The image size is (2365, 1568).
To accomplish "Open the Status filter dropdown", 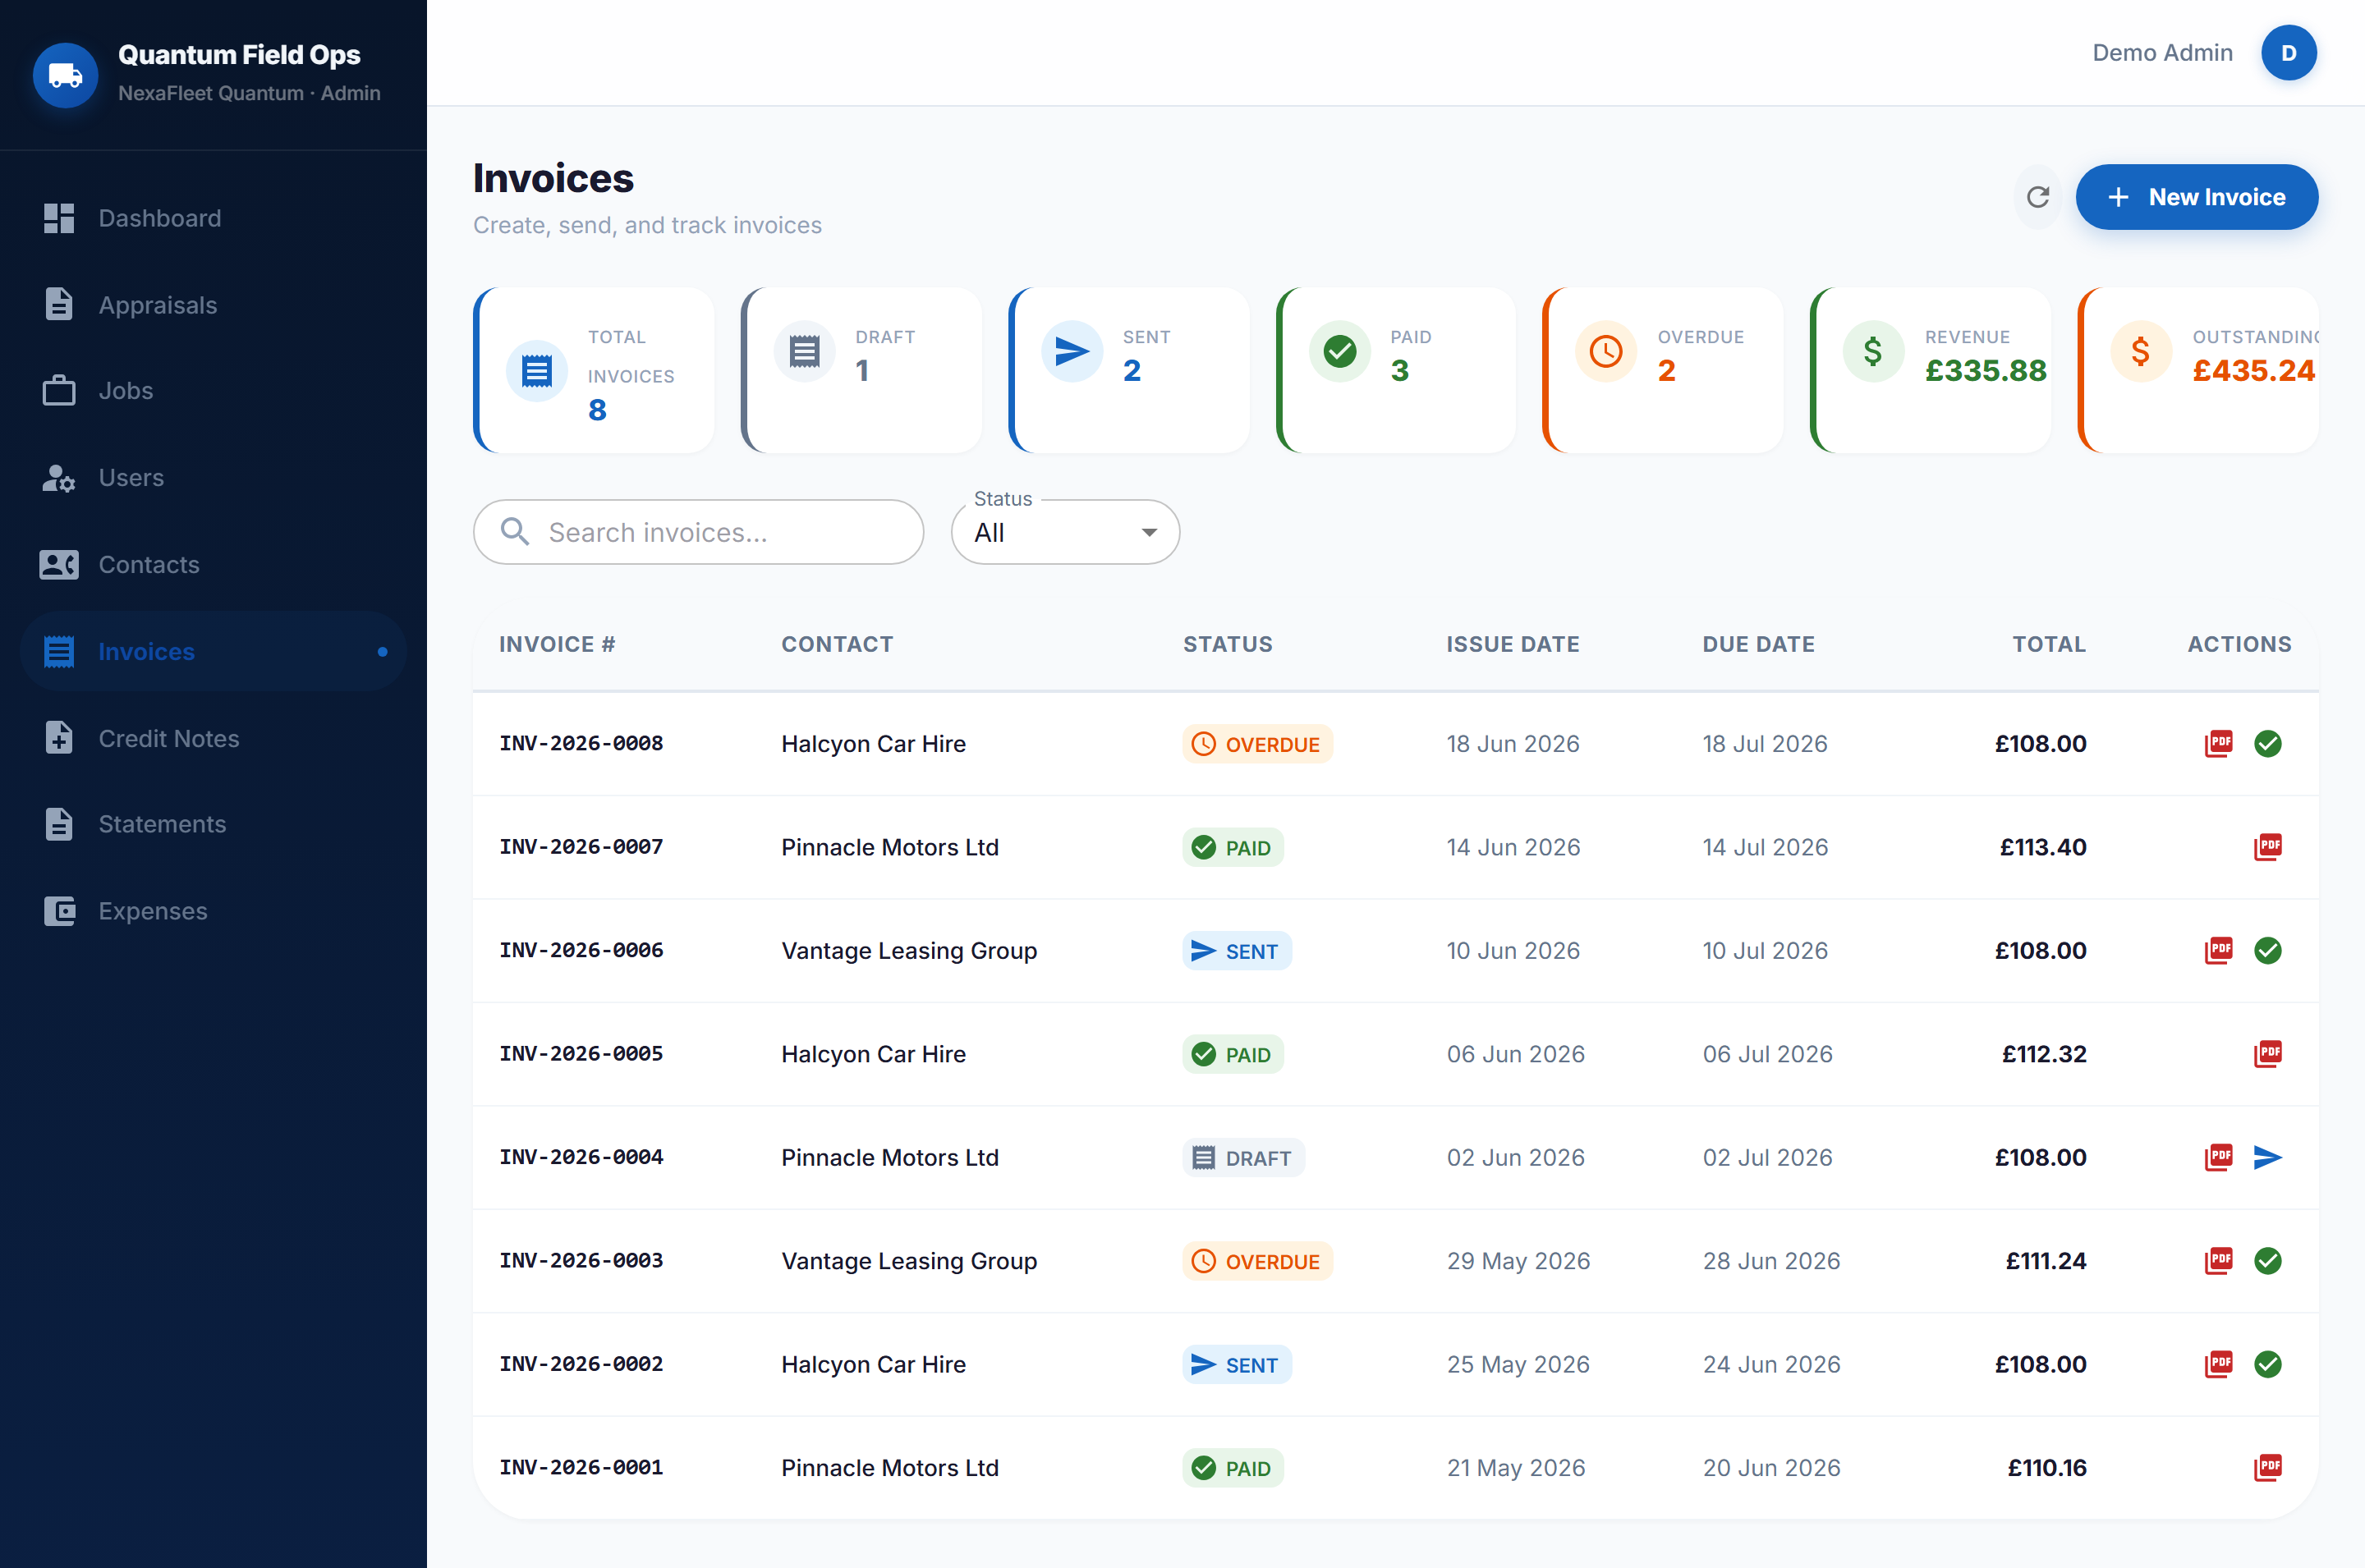I will [1065, 532].
